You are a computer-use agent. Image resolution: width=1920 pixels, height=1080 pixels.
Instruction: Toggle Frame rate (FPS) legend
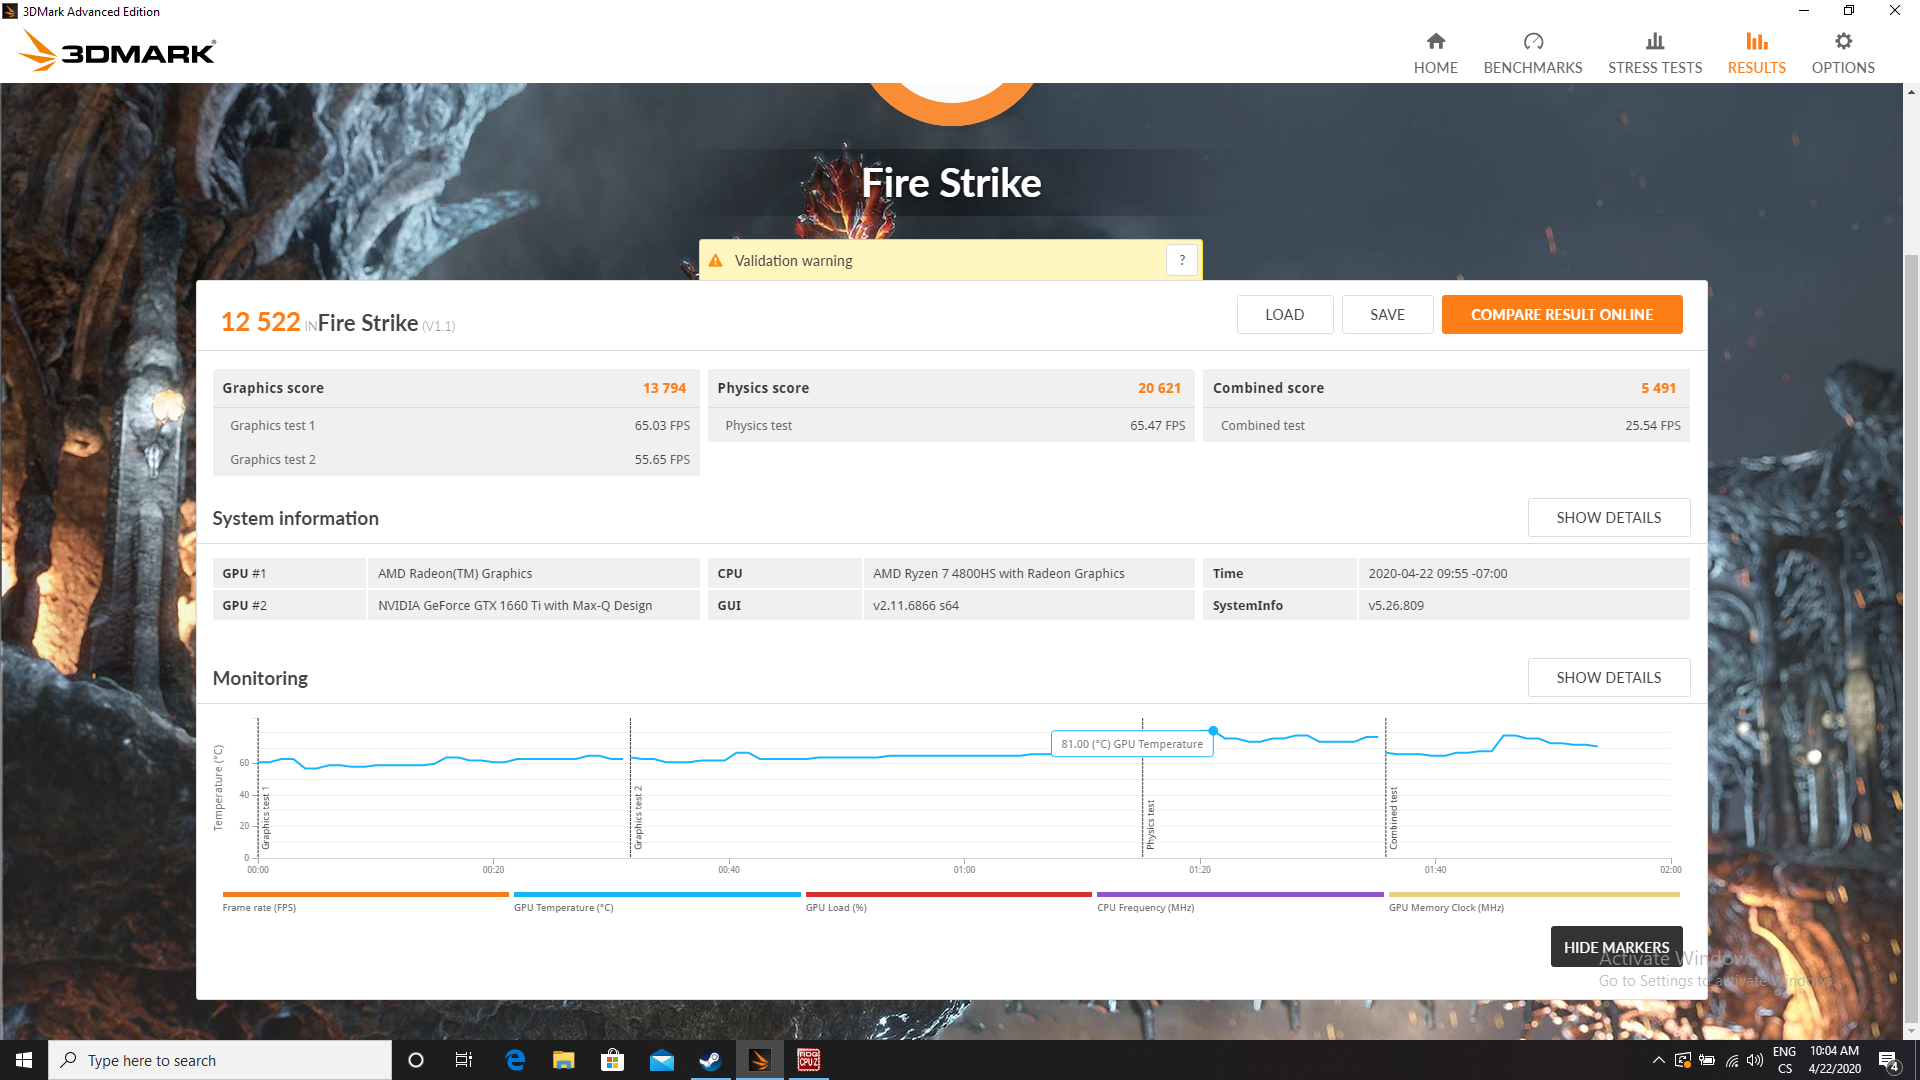click(365, 901)
